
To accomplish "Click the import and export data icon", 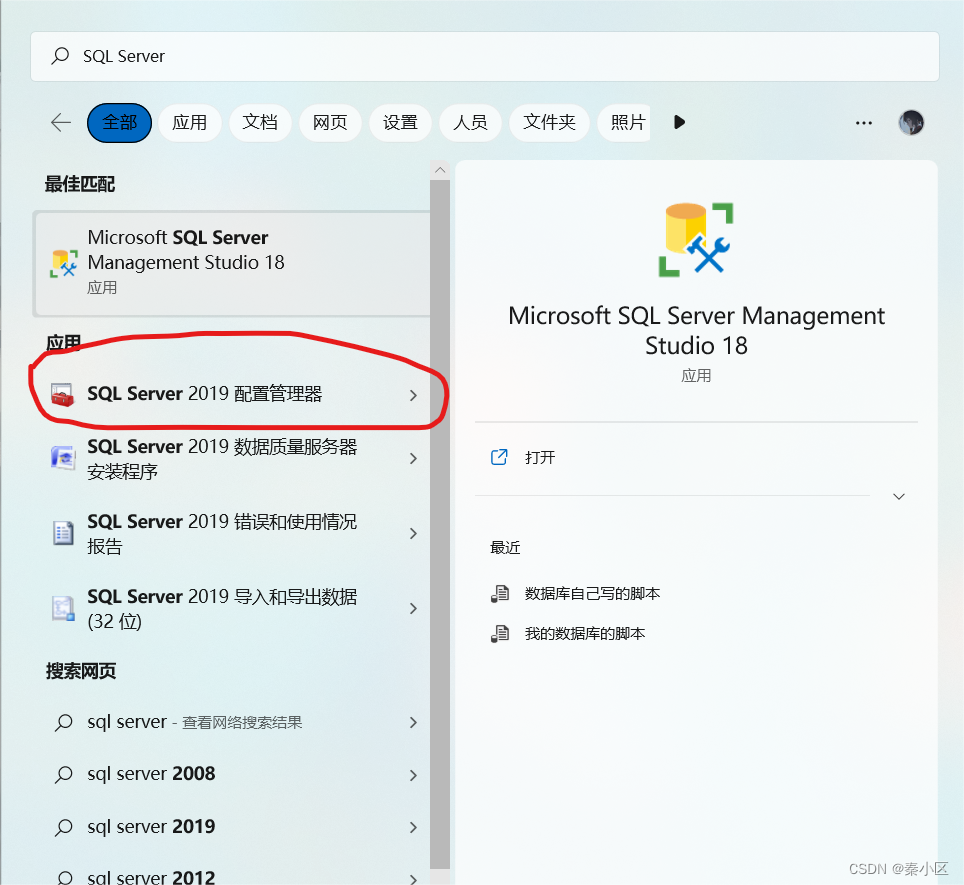I will coord(63,608).
